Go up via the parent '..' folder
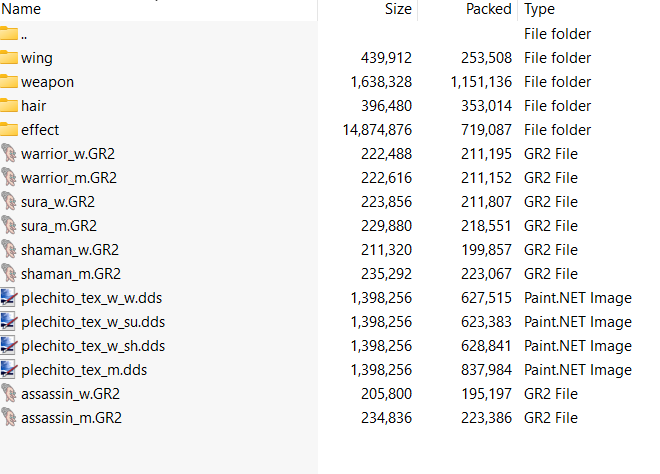This screenshot has height=474, width=660. pyautogui.click(x=24, y=34)
